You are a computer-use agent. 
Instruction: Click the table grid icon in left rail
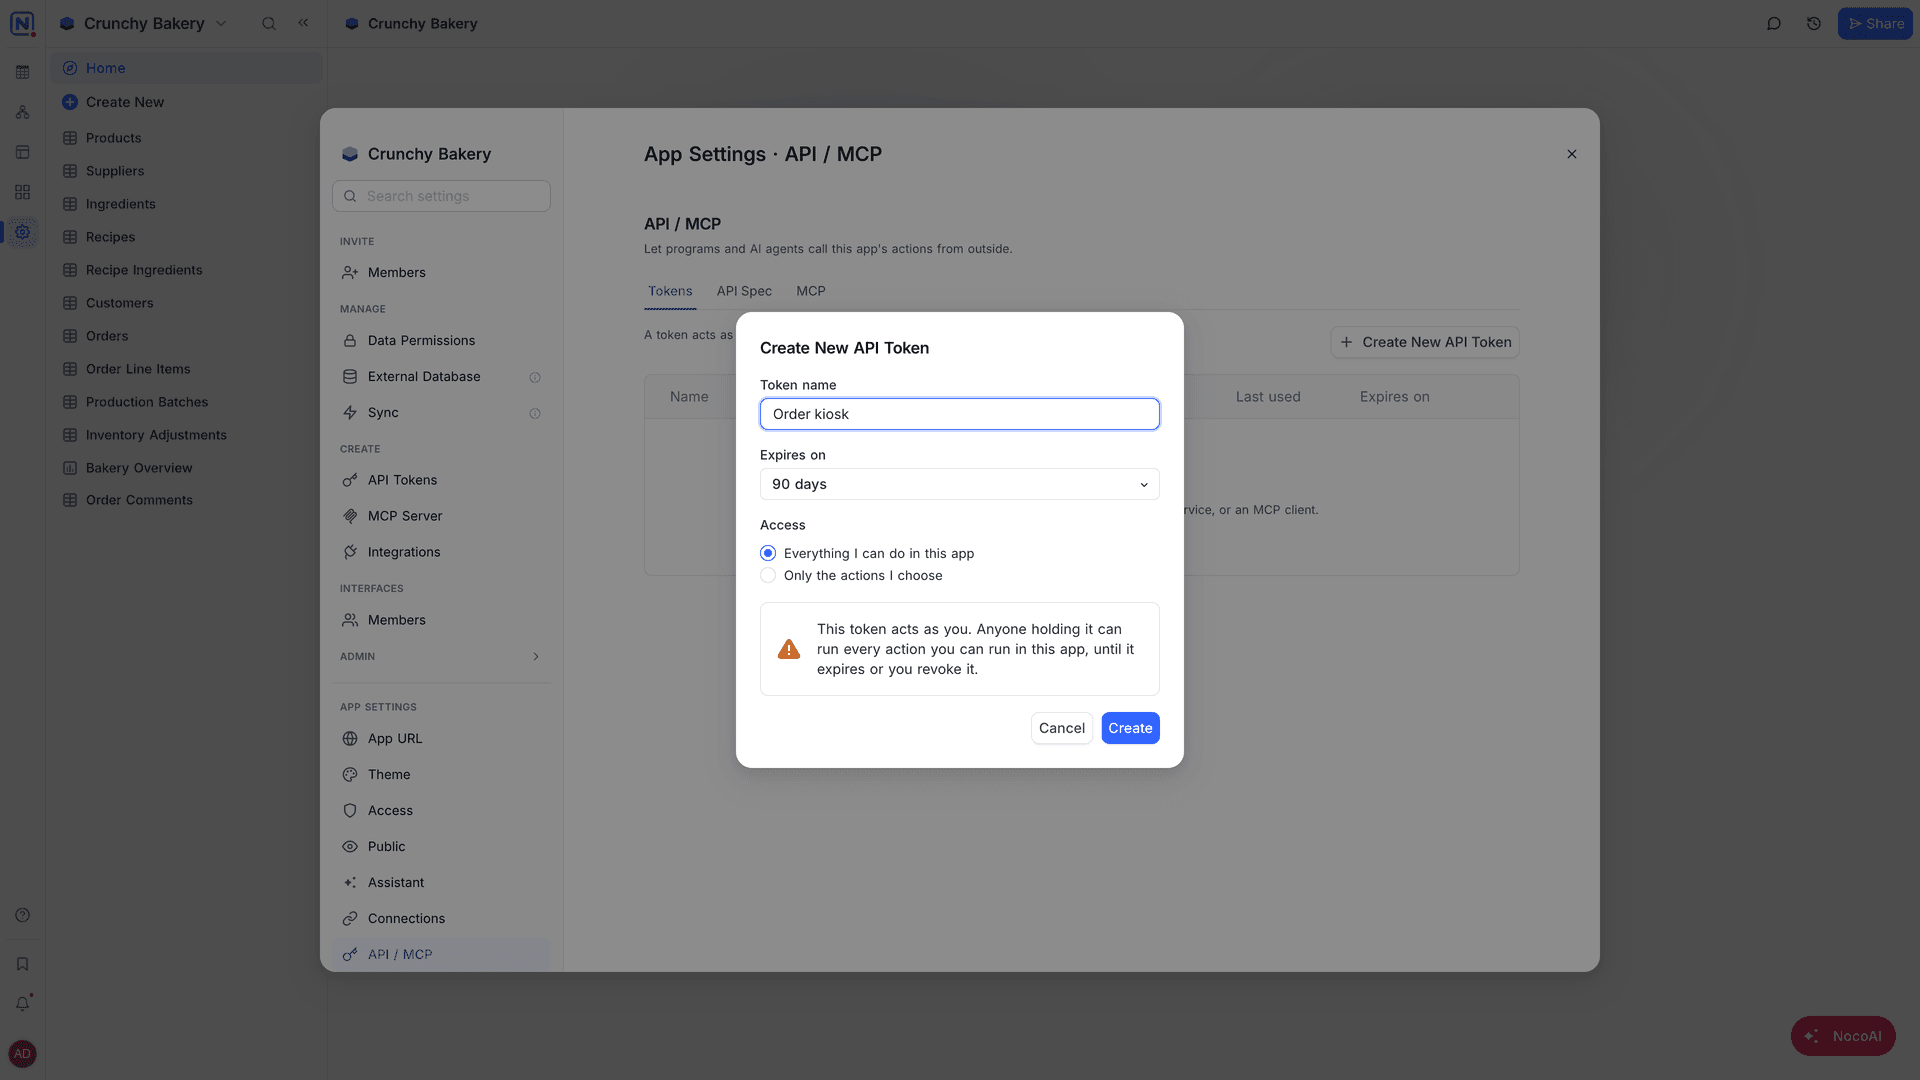pyautogui.click(x=22, y=72)
